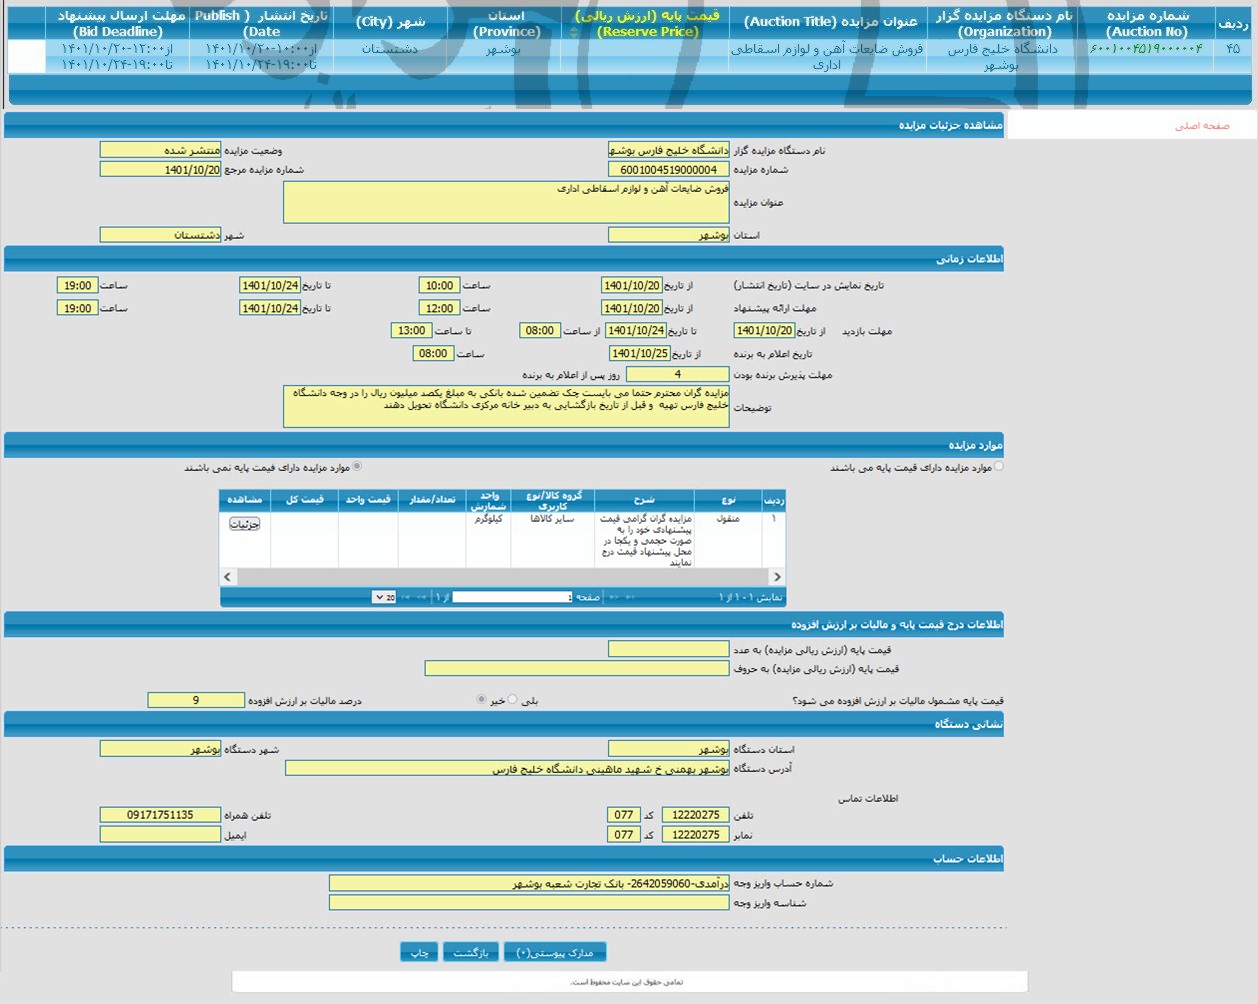Choose 'خیر' for VAT applicability
The image size is (1258, 1004).
481,700
